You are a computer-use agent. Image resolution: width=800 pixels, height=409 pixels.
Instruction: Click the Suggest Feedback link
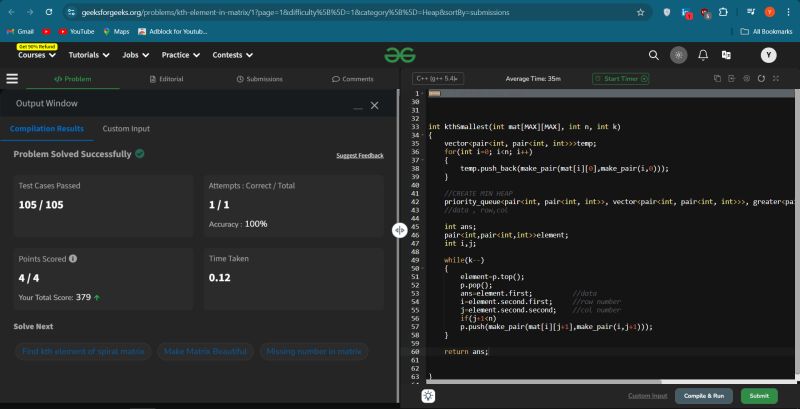pyautogui.click(x=359, y=155)
